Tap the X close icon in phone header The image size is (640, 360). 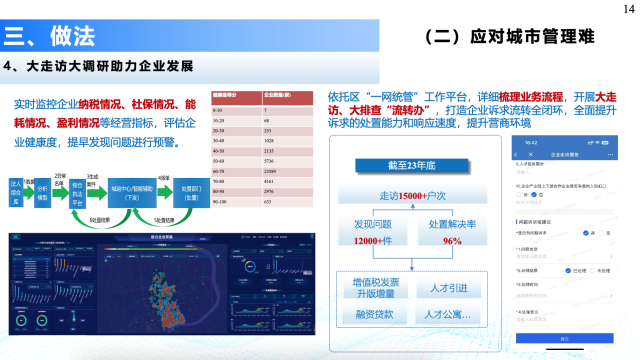(530, 155)
